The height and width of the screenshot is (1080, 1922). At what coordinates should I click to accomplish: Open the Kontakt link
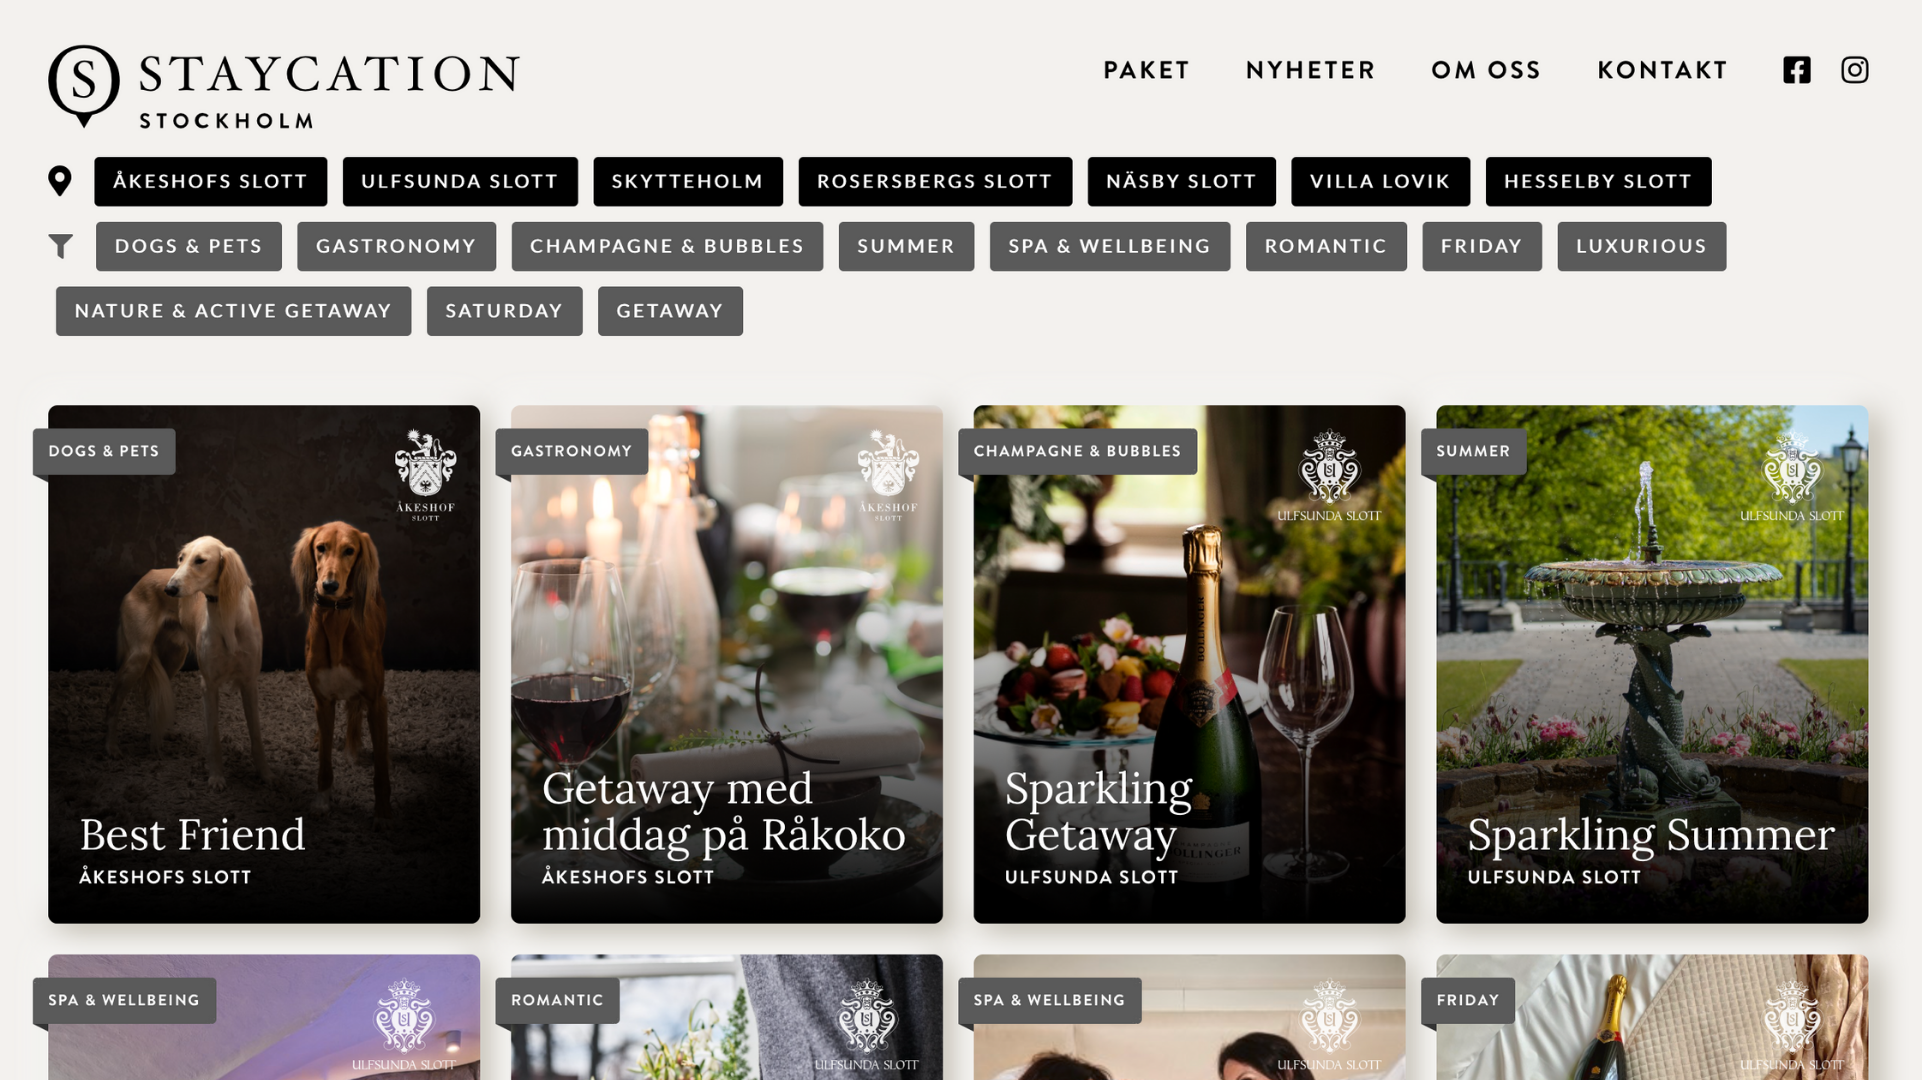(1663, 70)
